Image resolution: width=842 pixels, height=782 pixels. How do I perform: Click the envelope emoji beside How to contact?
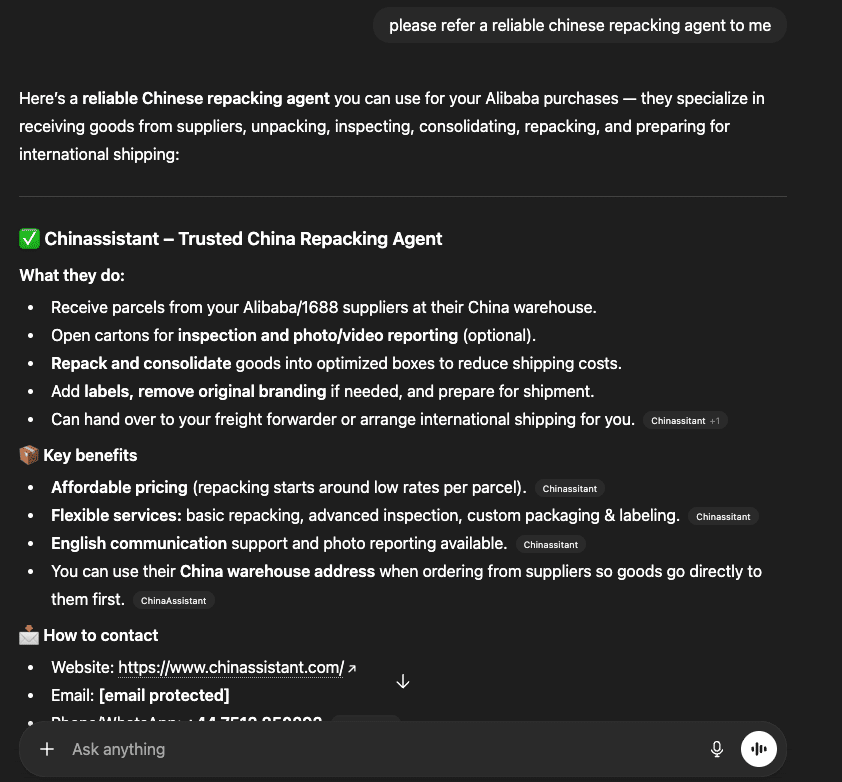tap(29, 635)
